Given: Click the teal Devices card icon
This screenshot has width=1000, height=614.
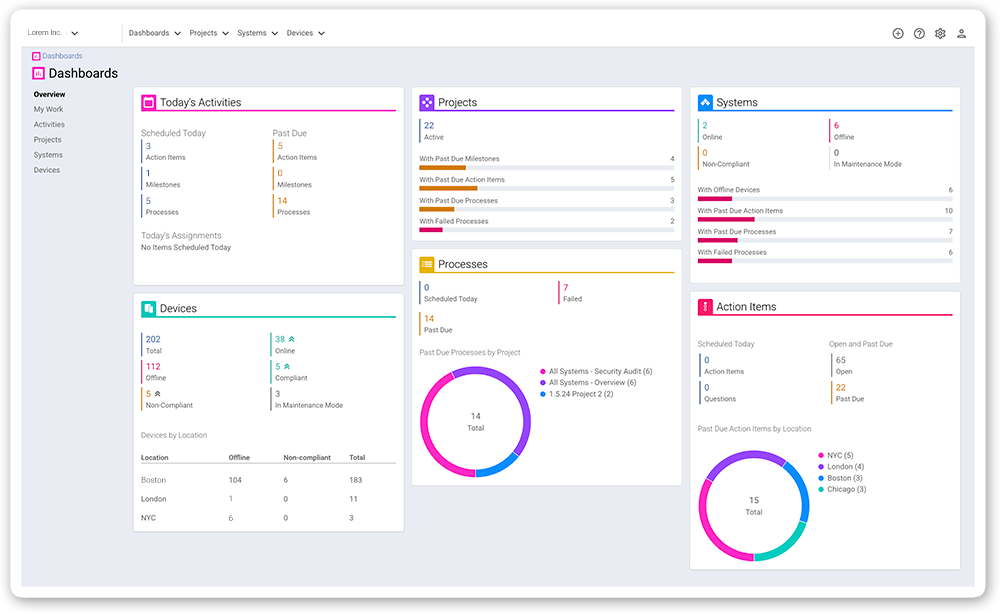Looking at the screenshot, I should click(x=148, y=308).
